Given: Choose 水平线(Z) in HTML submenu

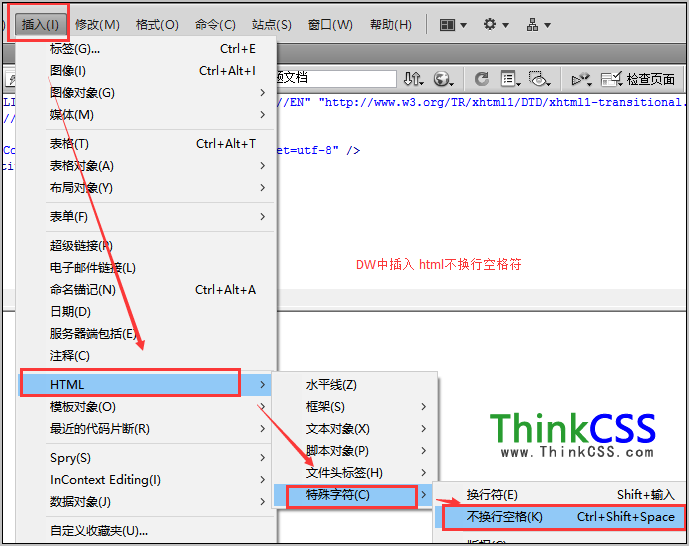Looking at the screenshot, I should point(355,385).
